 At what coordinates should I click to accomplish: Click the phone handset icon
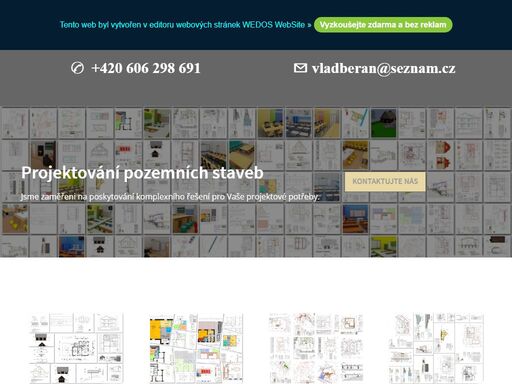coord(77,68)
